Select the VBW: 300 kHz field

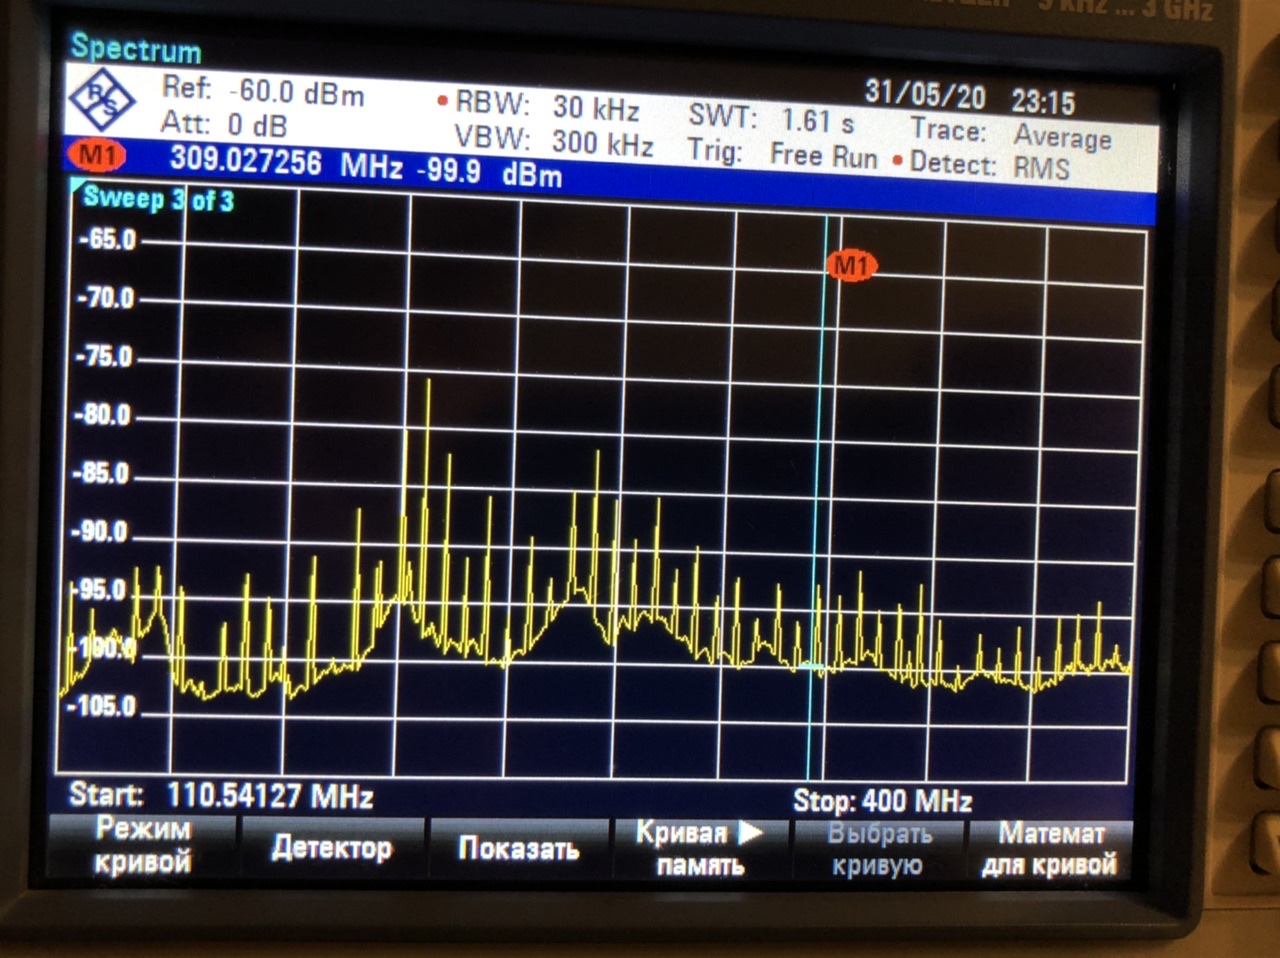coord(553,139)
